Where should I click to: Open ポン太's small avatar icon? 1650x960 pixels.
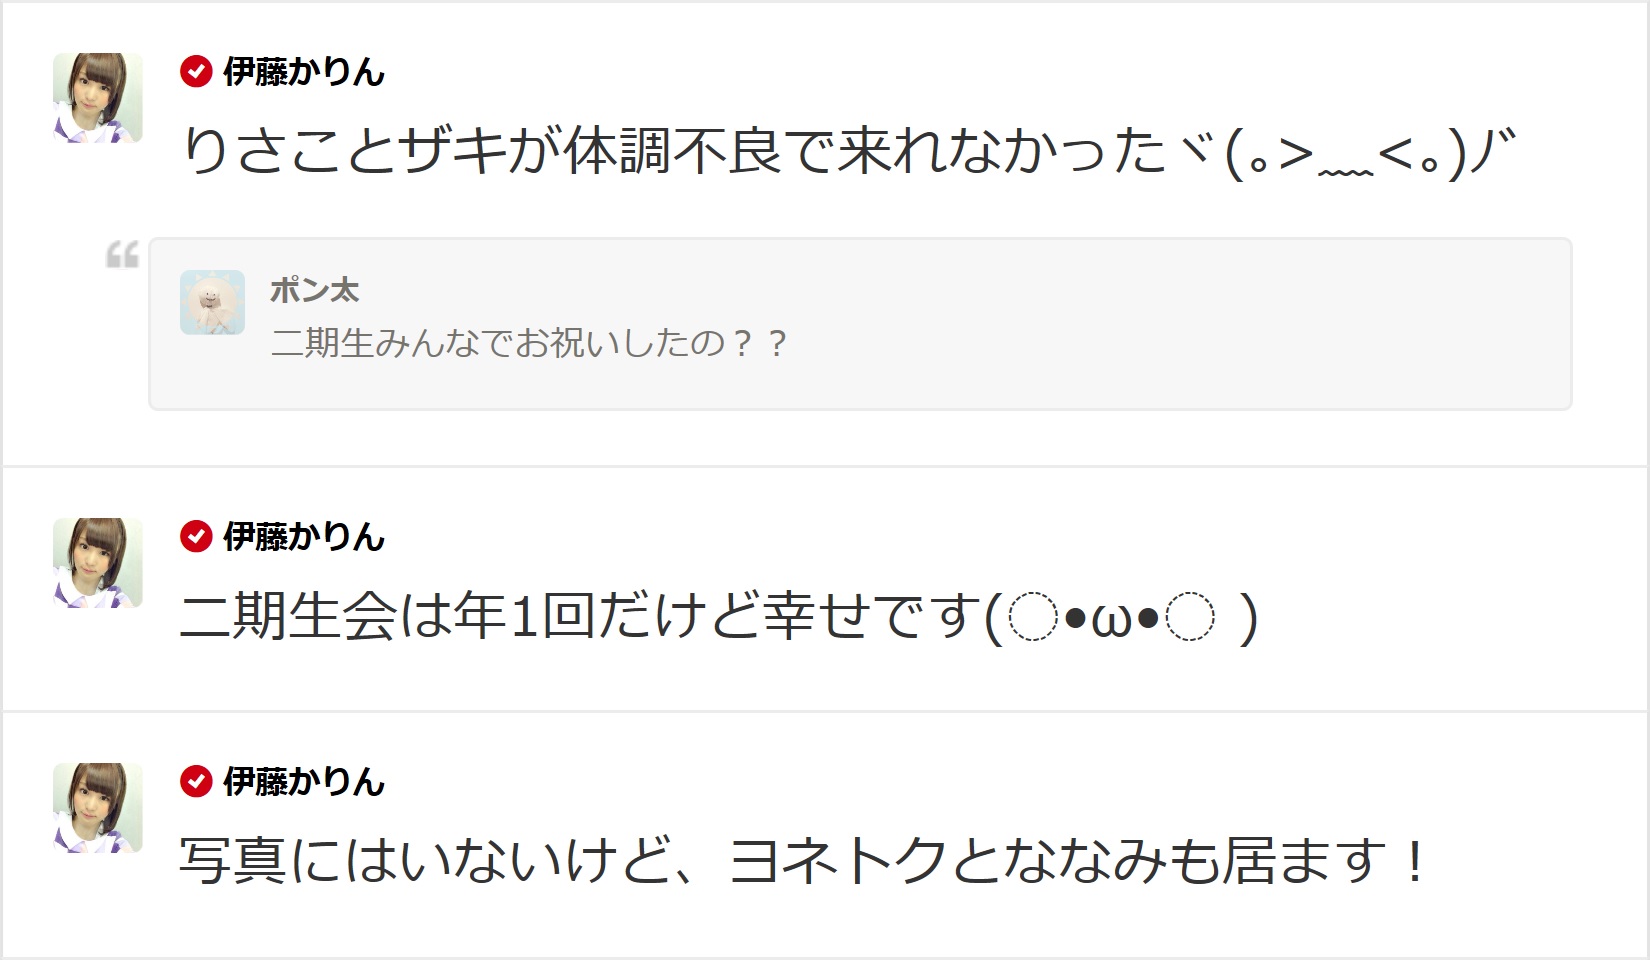(212, 302)
